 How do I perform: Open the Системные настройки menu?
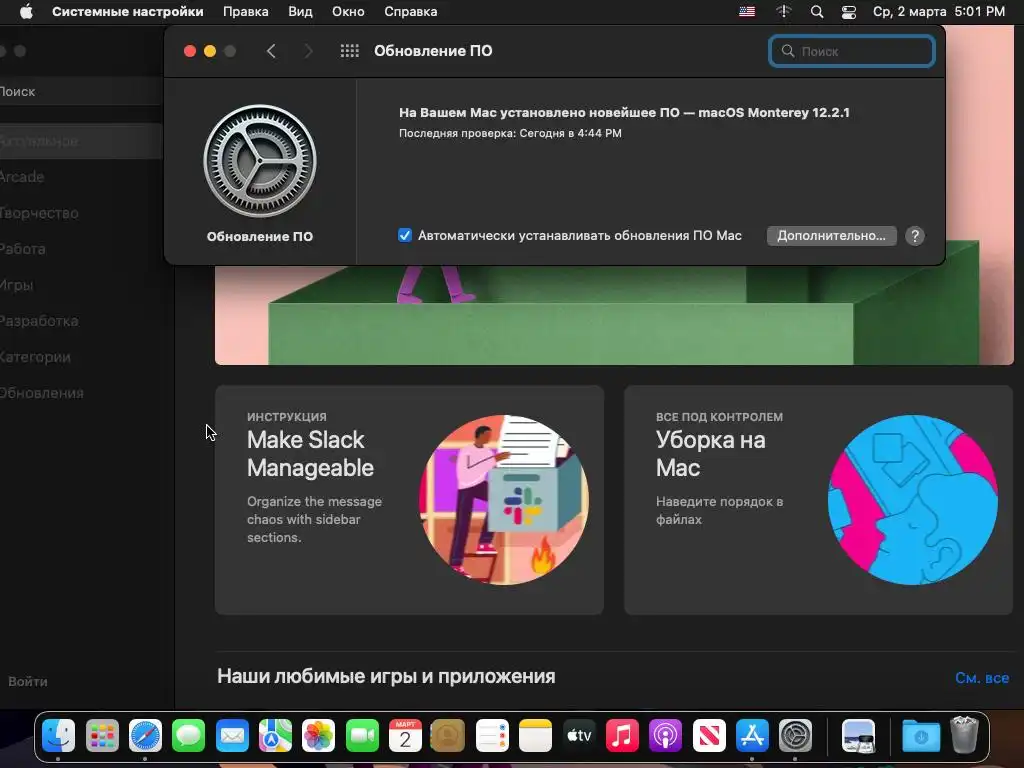(128, 12)
